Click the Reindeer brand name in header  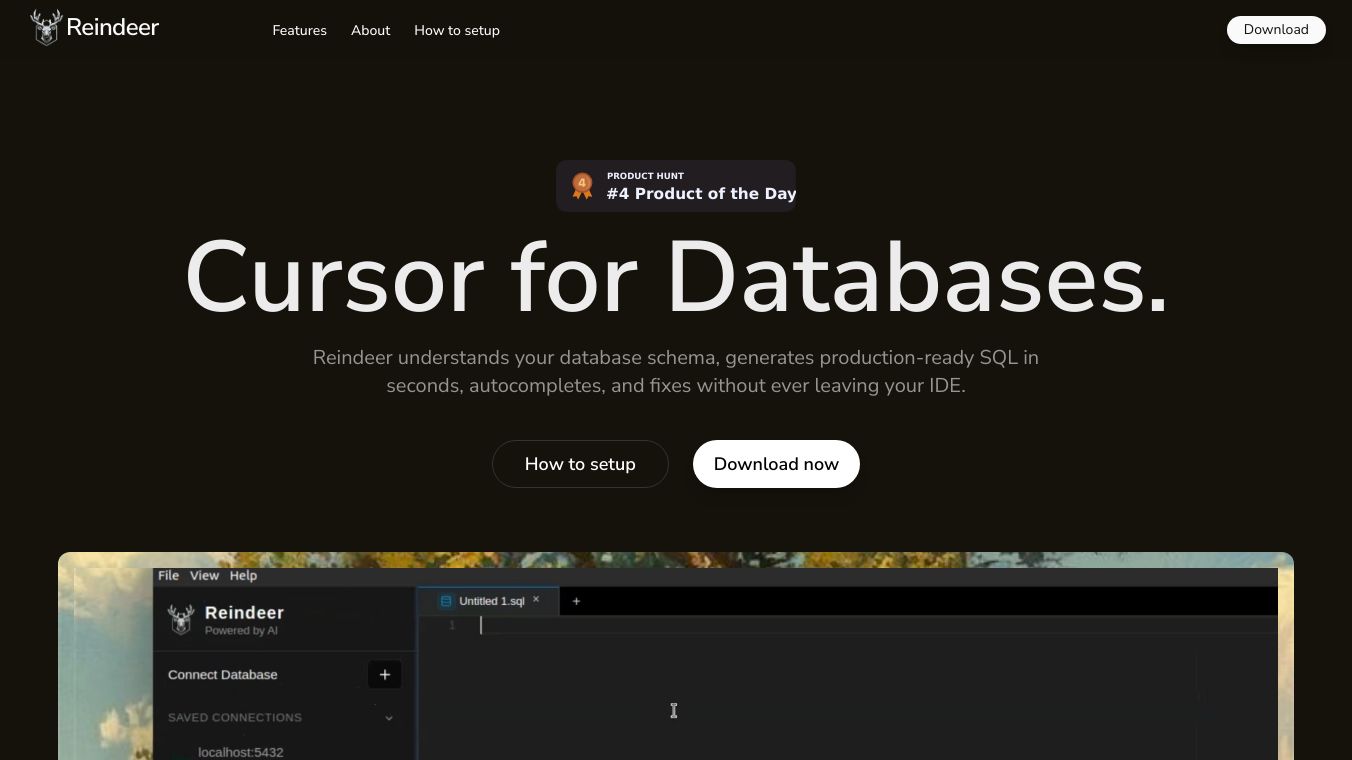[x=113, y=27]
